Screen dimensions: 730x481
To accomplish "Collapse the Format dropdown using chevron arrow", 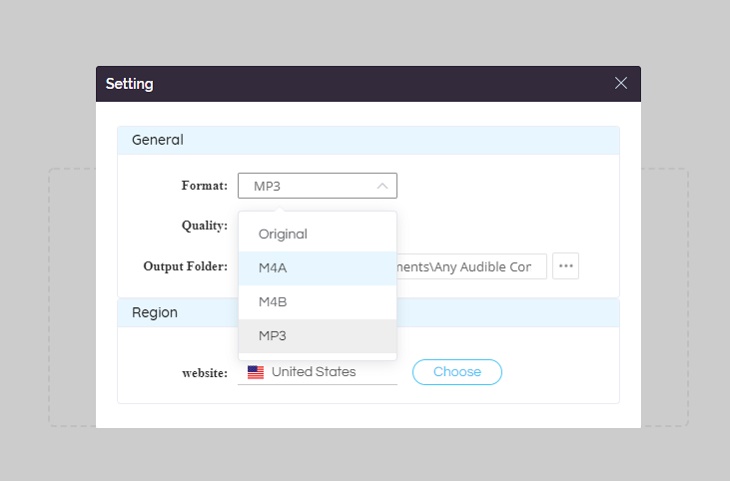I will (x=382, y=186).
